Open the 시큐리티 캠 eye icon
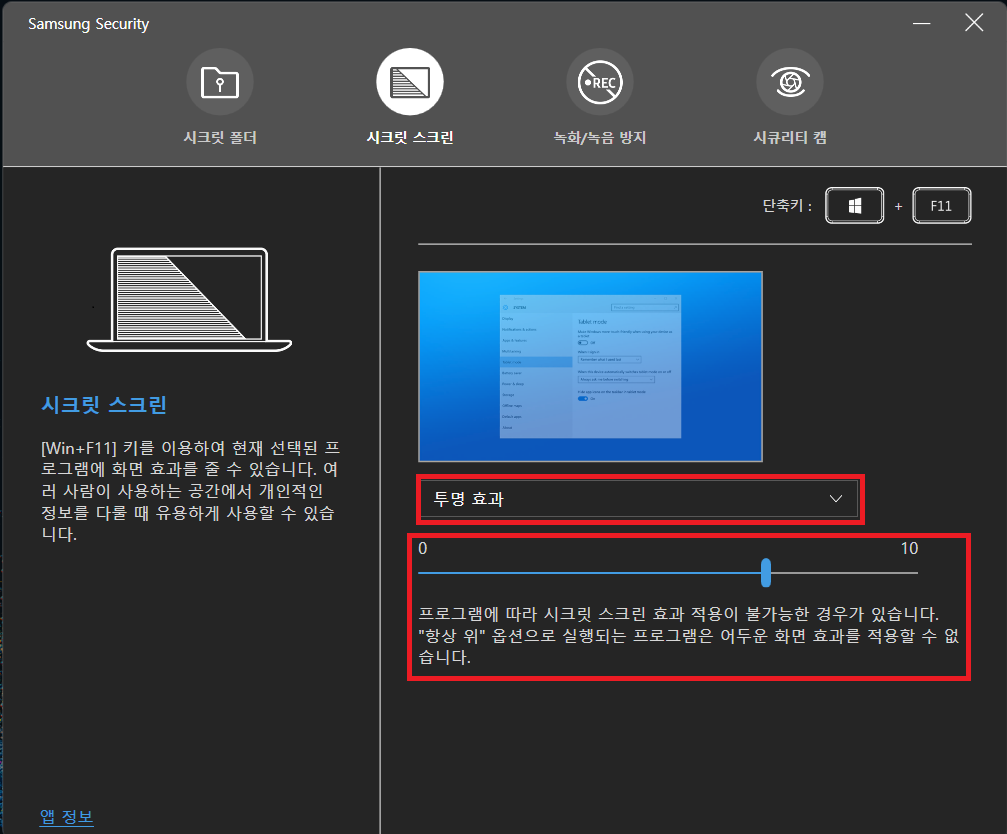The width and height of the screenshot is (1007, 834). (x=790, y=82)
